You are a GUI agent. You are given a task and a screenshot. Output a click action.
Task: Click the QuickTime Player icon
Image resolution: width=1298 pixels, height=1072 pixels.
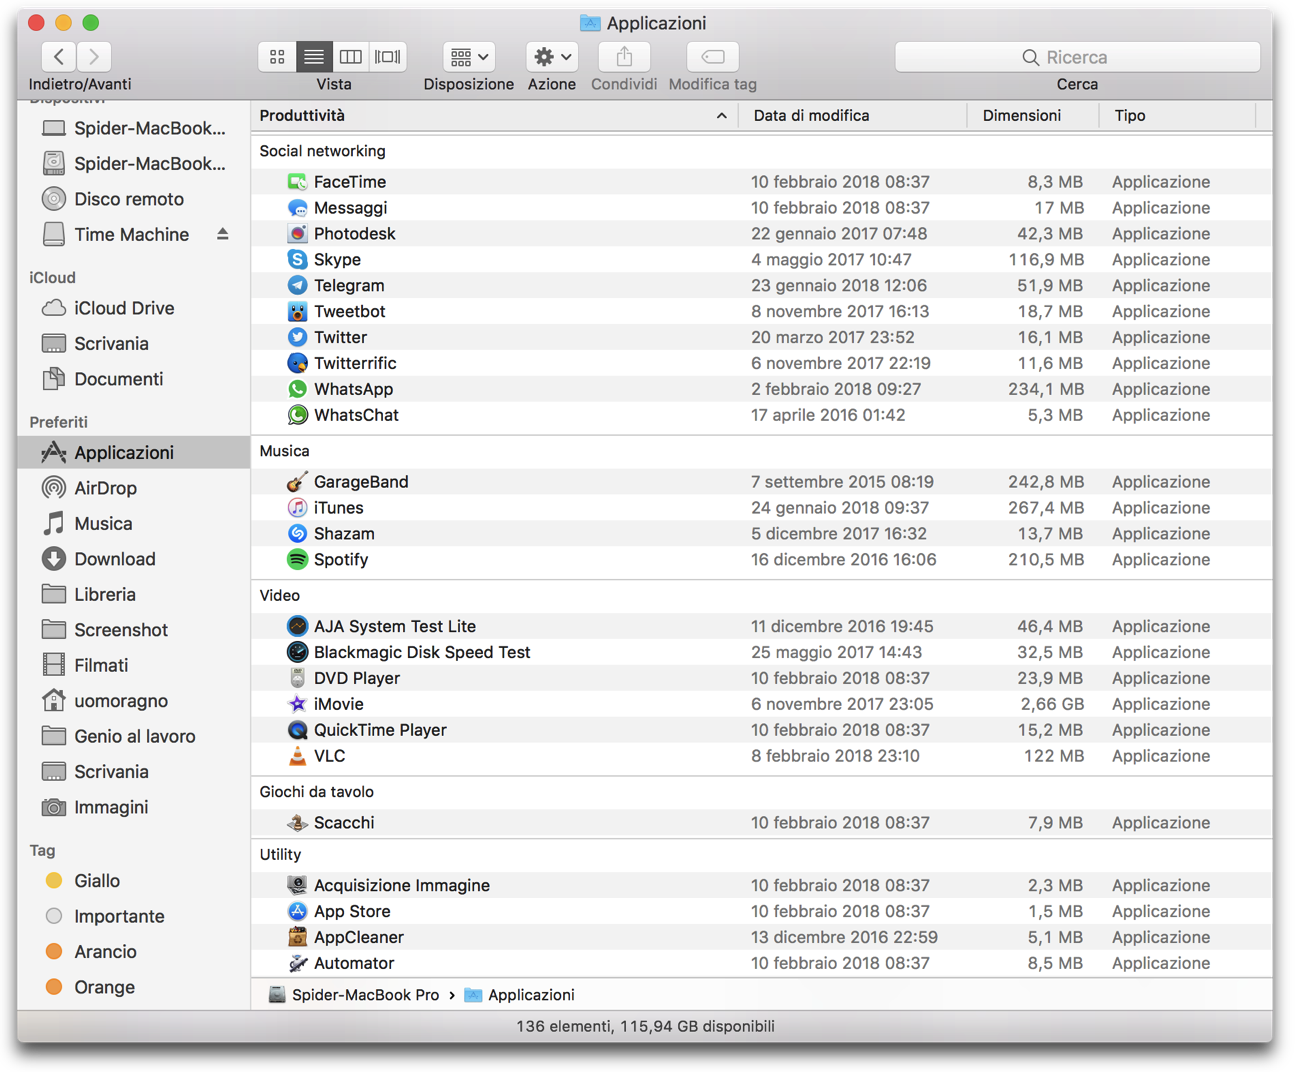point(297,730)
